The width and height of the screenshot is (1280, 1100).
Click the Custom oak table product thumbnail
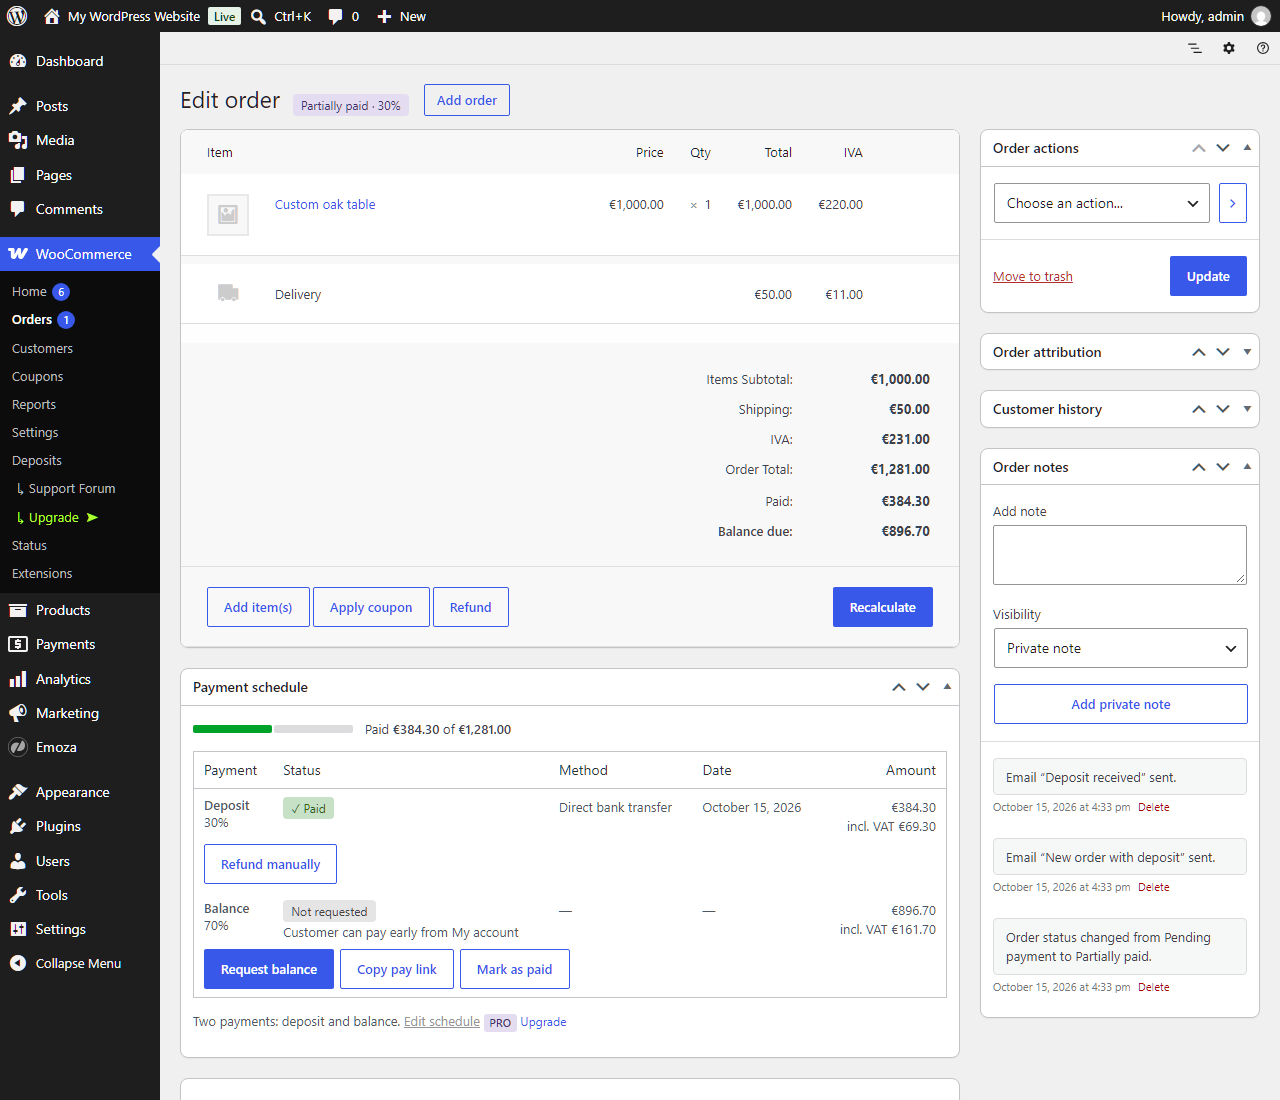[228, 214]
